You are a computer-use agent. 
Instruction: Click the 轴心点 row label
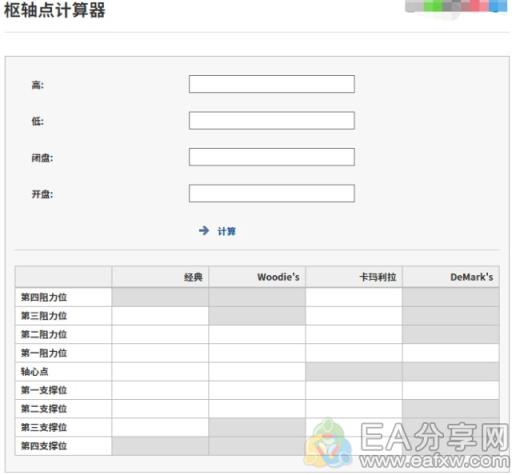coord(35,372)
